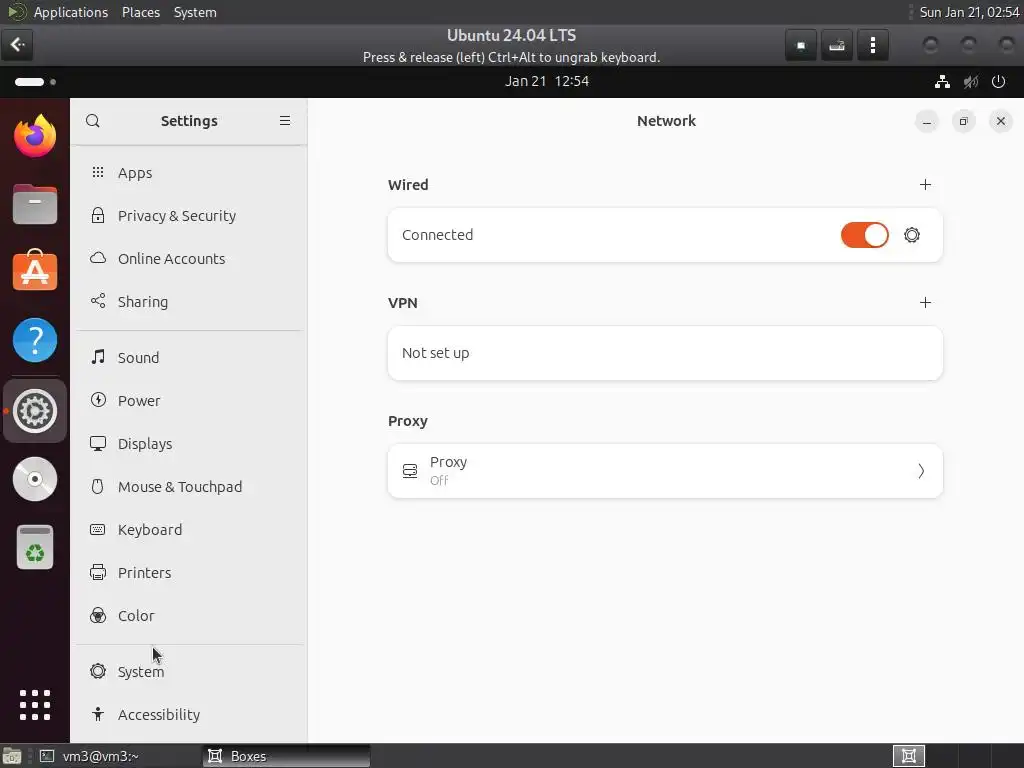Click the Not set up VPN row
Image resolution: width=1024 pixels, height=768 pixels.
click(x=665, y=353)
